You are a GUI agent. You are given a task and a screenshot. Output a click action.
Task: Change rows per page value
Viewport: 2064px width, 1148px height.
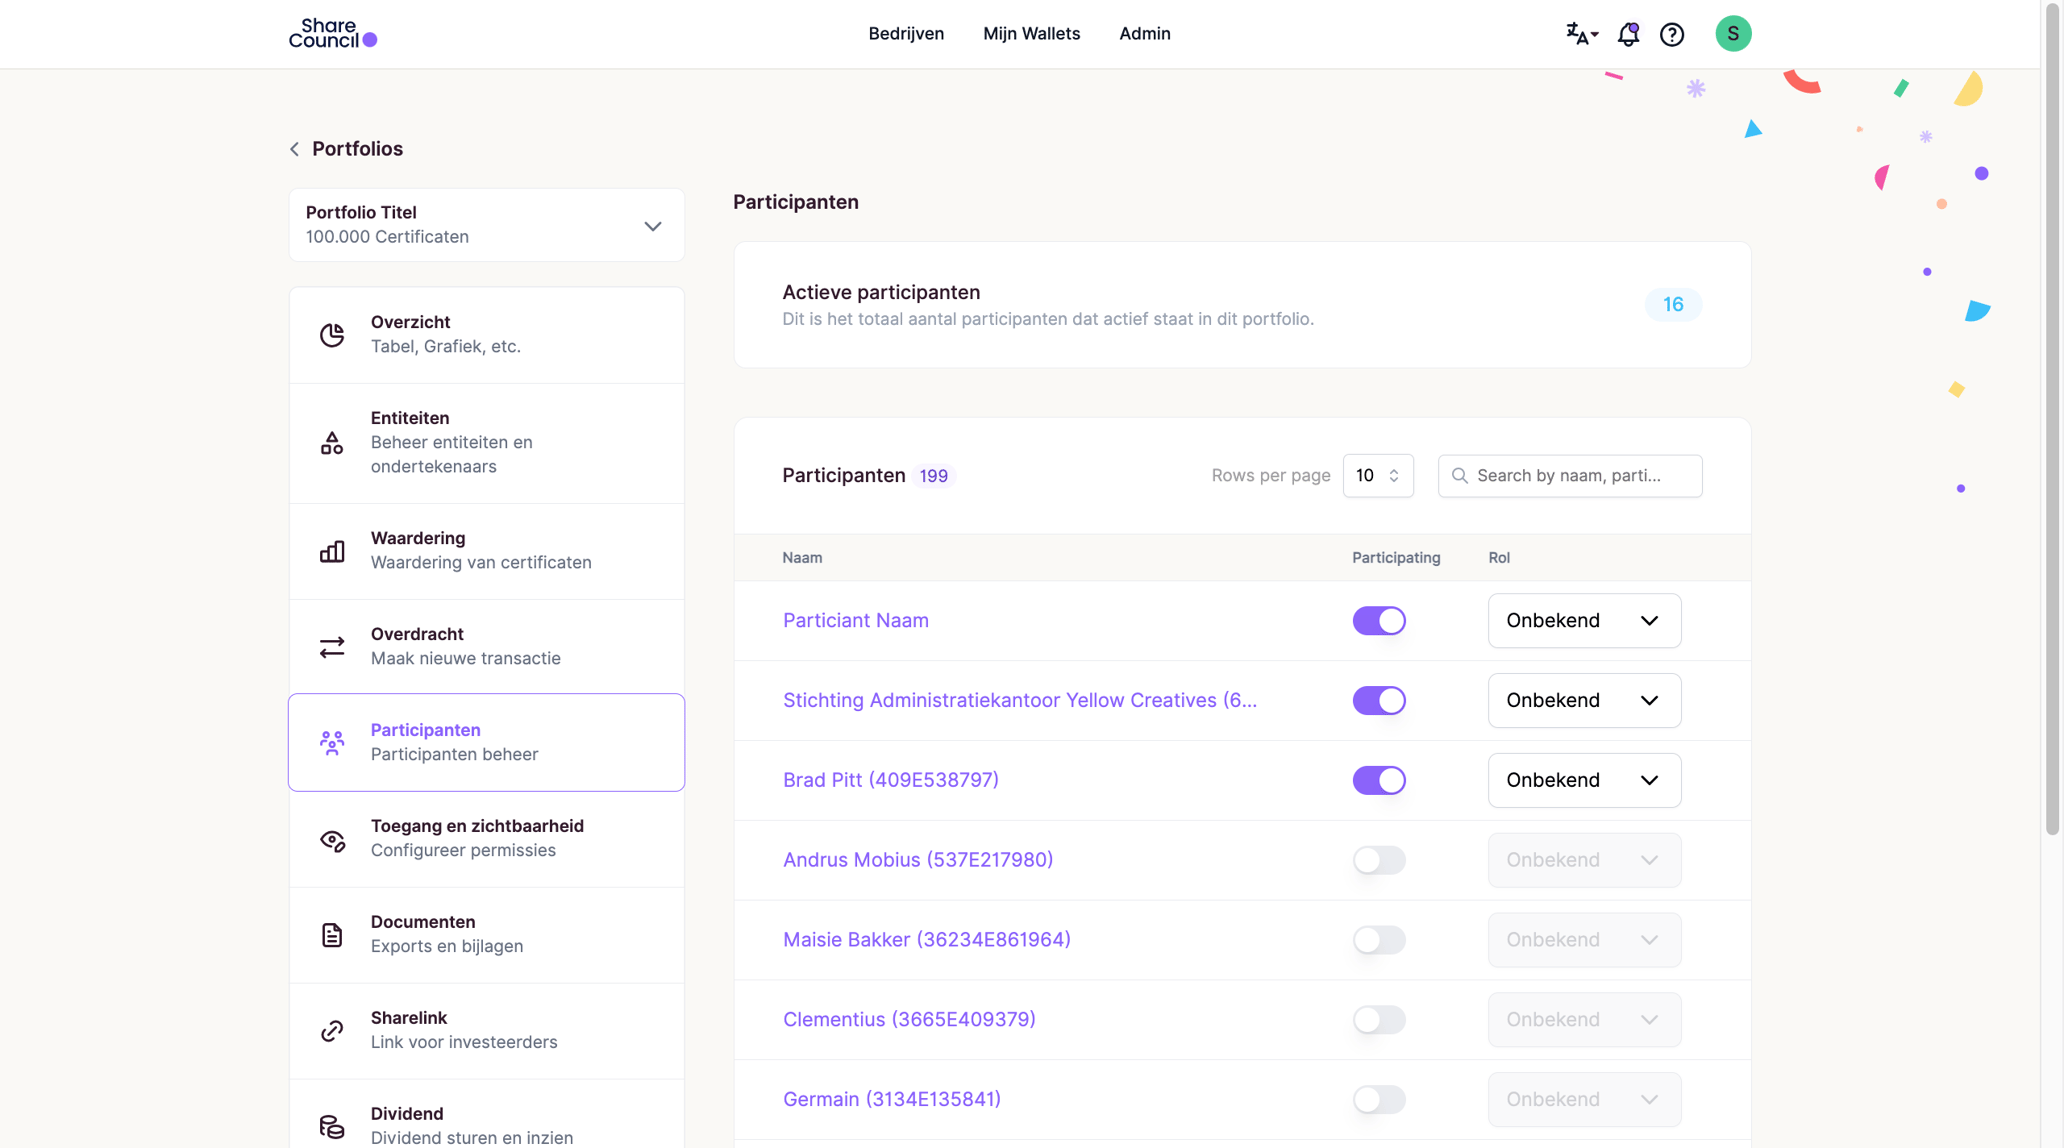pos(1378,475)
